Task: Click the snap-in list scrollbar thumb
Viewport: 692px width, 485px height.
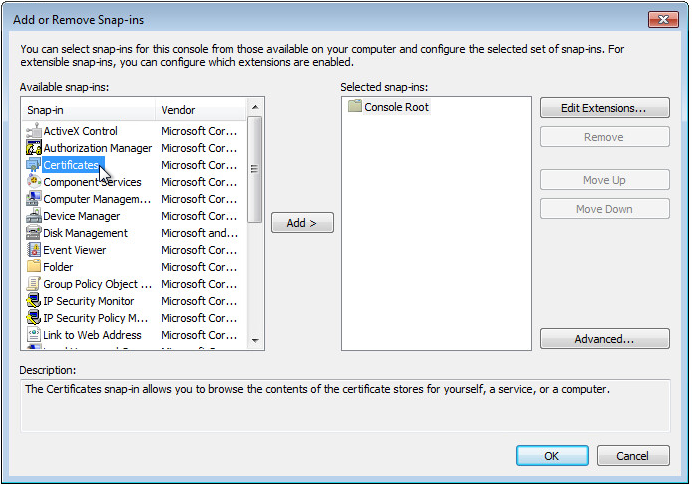Action: point(255,169)
